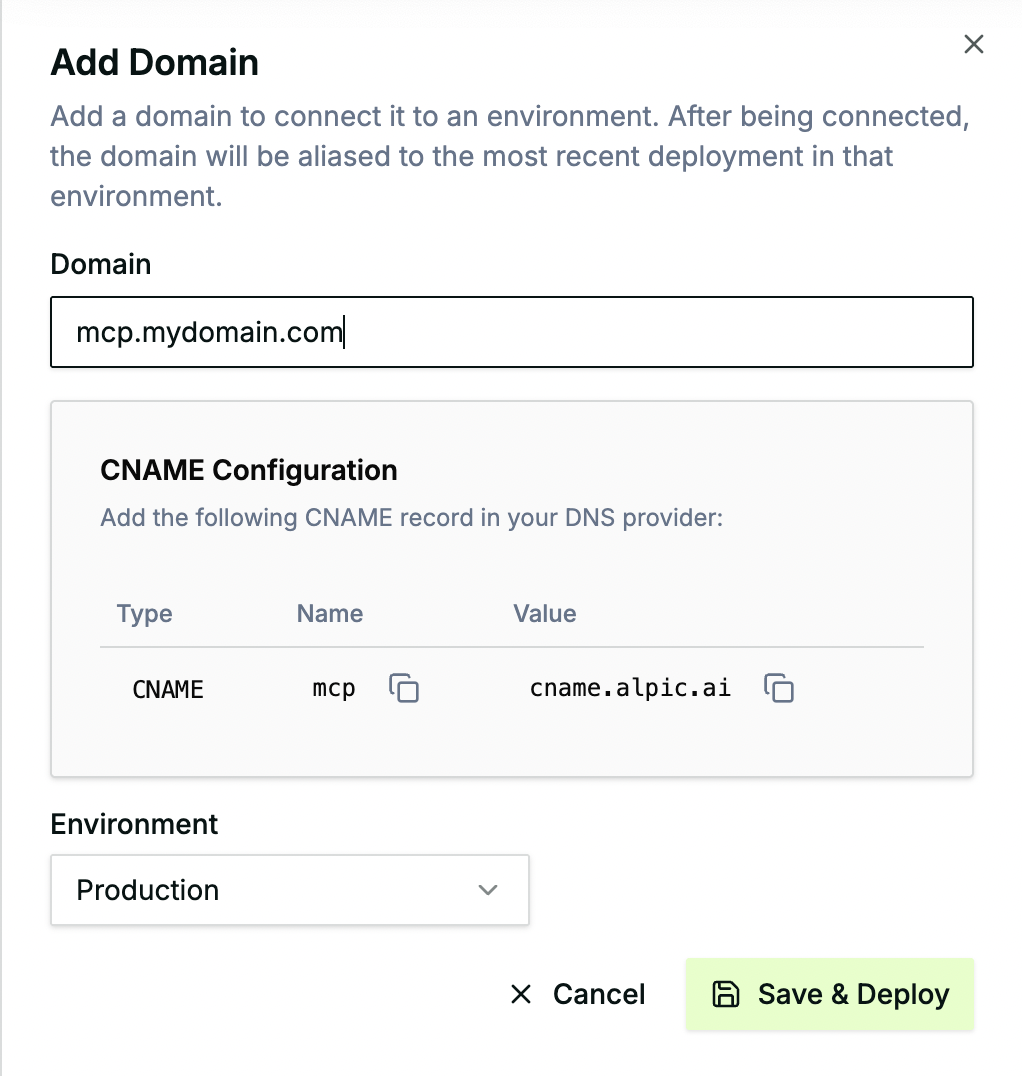Screen dimensions: 1022x1076
Task: Click the Cancel button
Action: pyautogui.click(x=577, y=994)
